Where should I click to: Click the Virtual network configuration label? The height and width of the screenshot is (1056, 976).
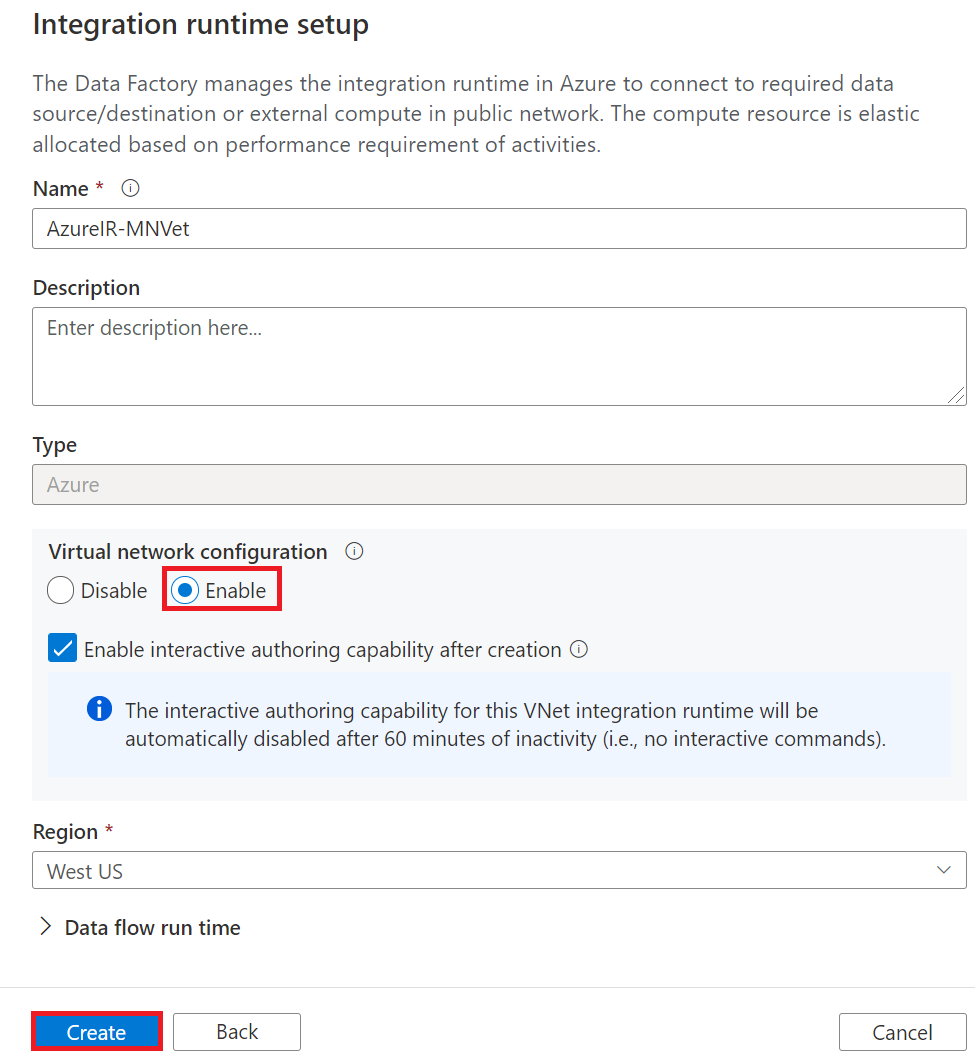coord(188,552)
